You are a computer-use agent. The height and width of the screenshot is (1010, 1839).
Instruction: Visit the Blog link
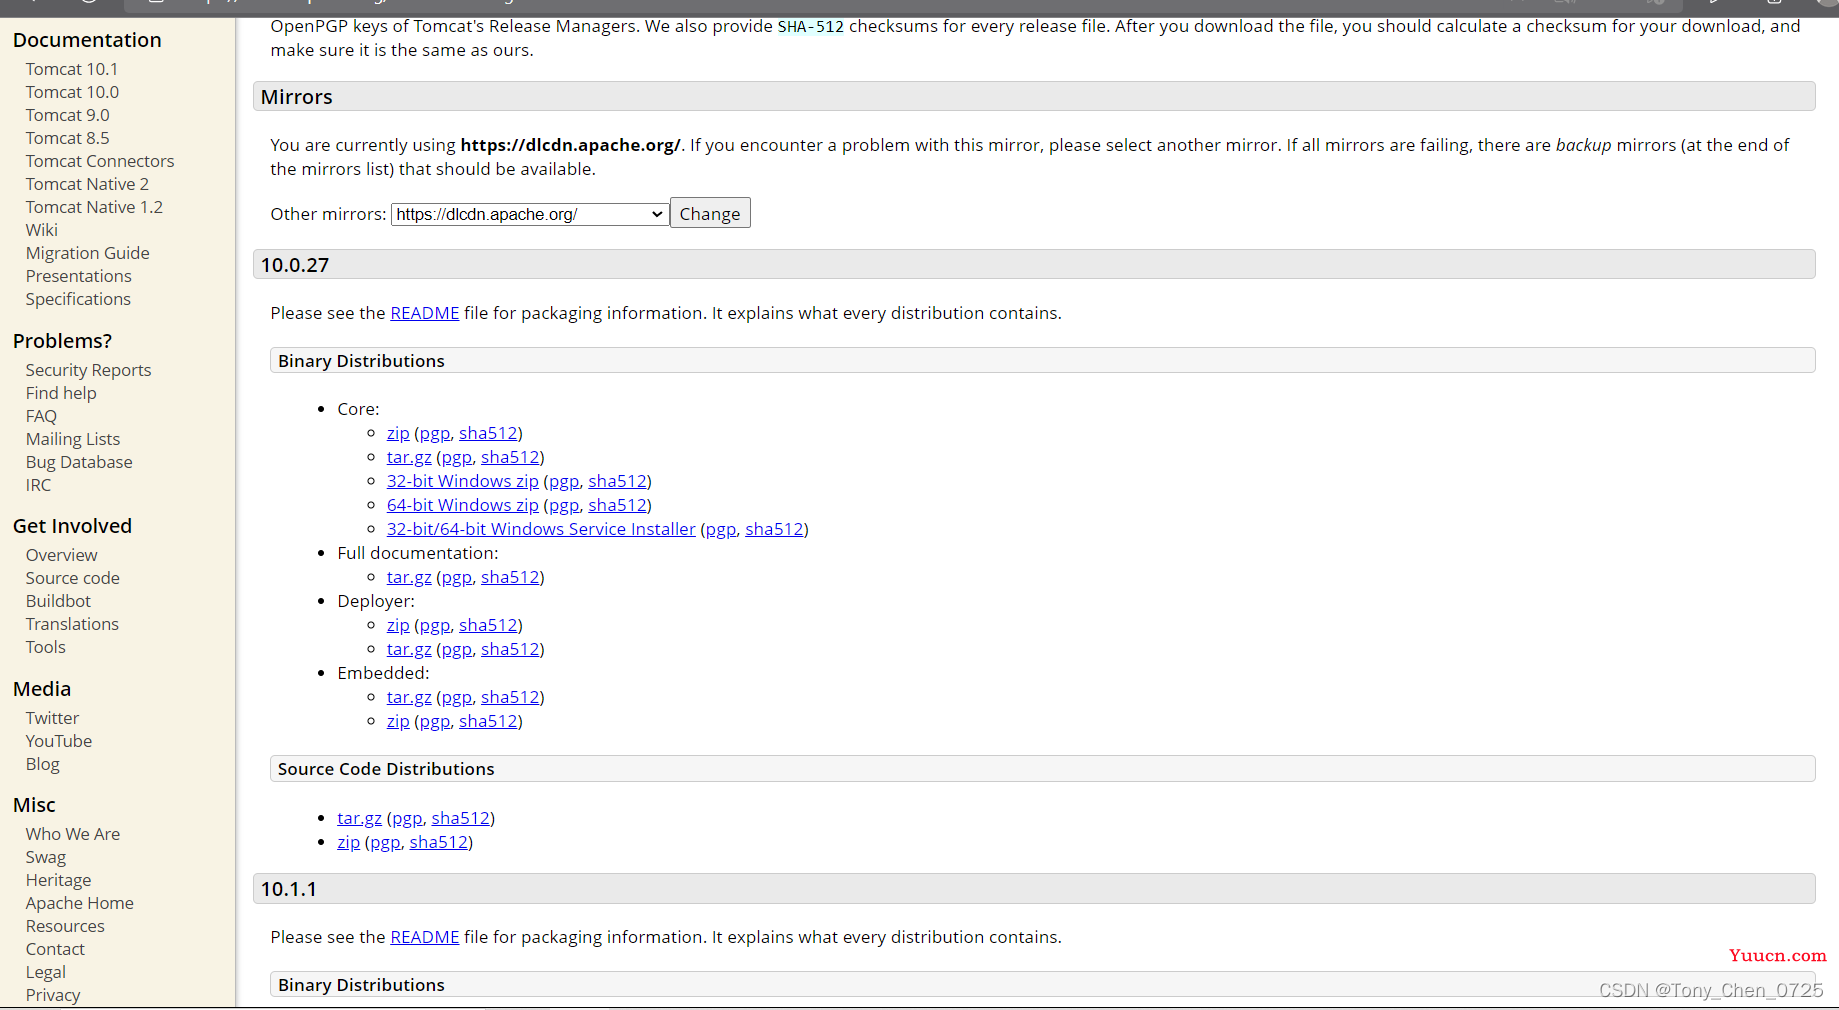[x=43, y=764]
